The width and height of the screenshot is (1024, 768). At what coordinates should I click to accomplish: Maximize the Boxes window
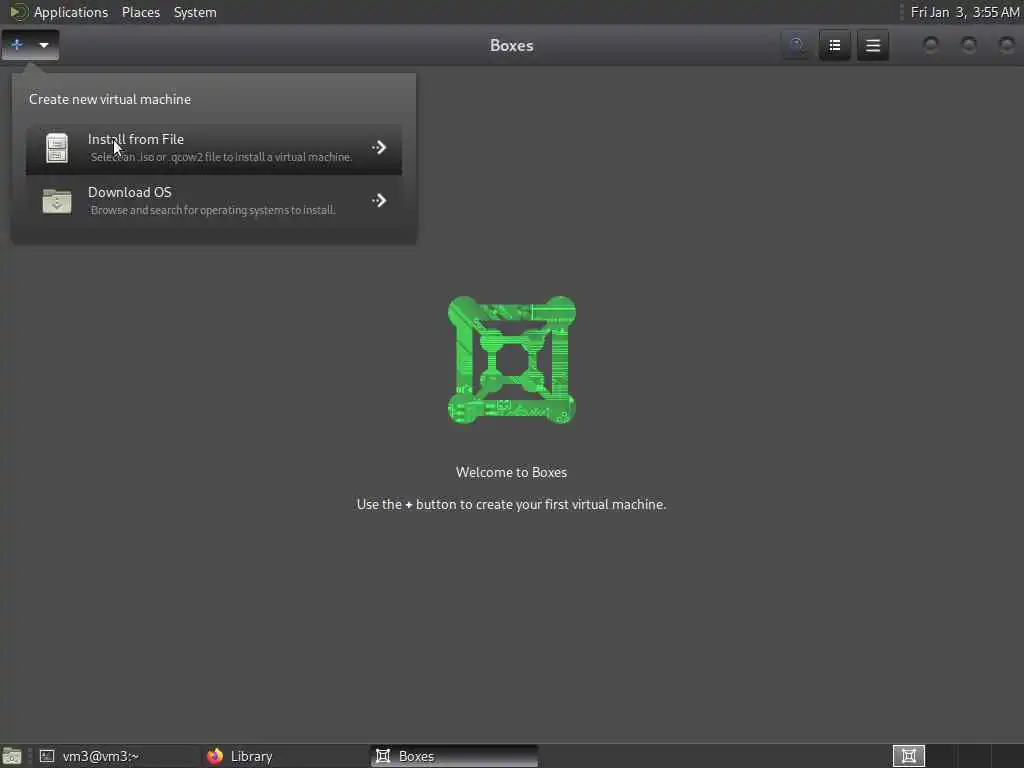tap(969, 45)
